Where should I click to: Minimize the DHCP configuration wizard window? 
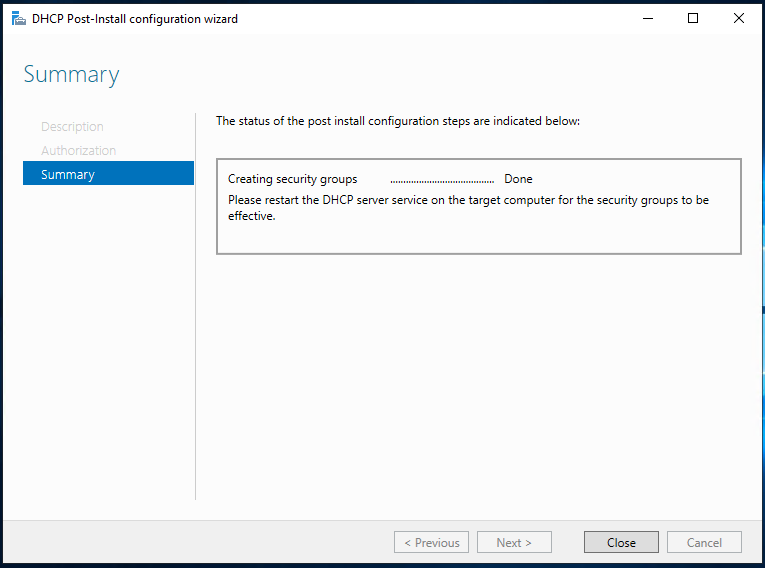647,18
